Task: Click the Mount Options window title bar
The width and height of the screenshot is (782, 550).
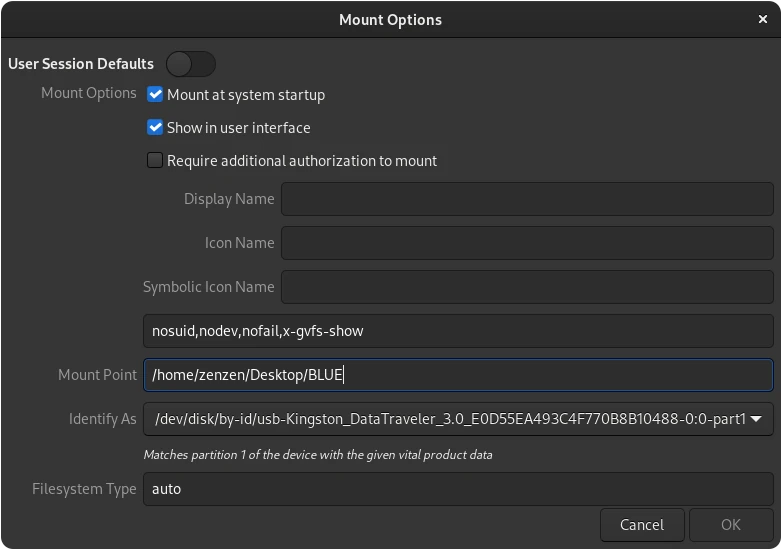Action: 390,19
